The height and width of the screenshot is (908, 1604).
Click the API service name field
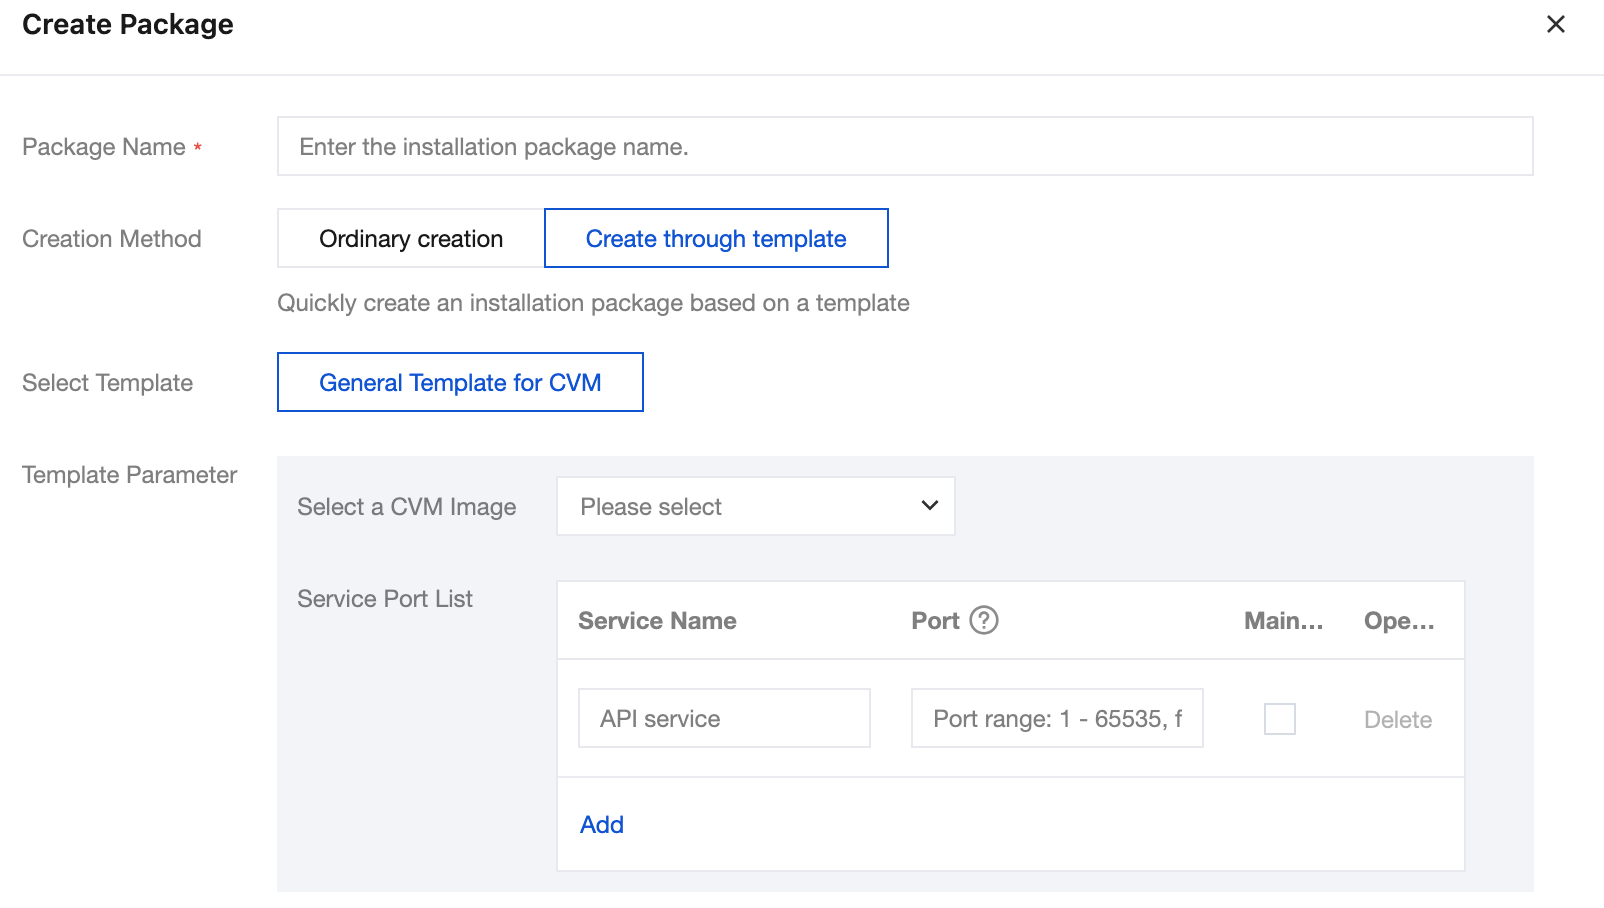(724, 719)
